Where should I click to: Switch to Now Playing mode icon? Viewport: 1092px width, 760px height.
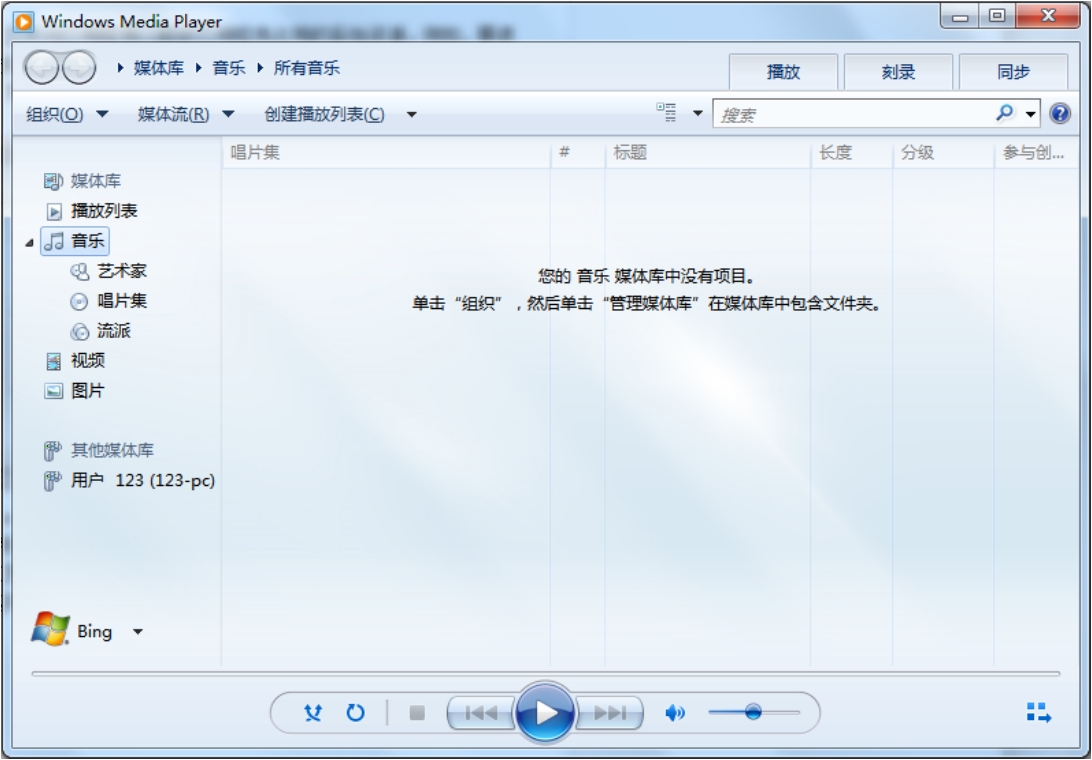(x=1038, y=713)
